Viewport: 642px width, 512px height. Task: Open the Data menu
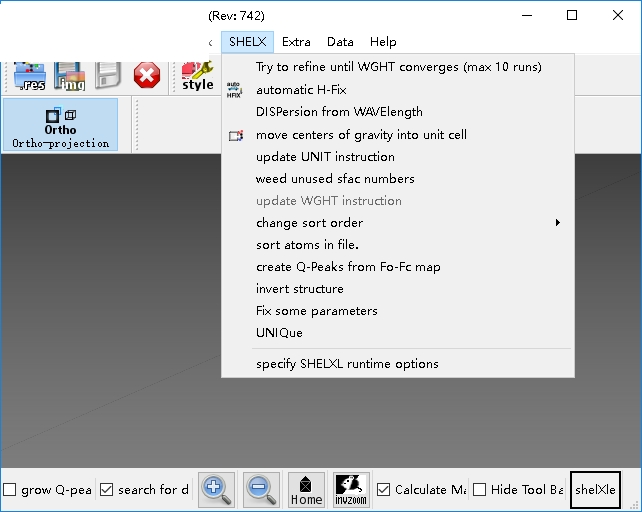click(x=340, y=42)
